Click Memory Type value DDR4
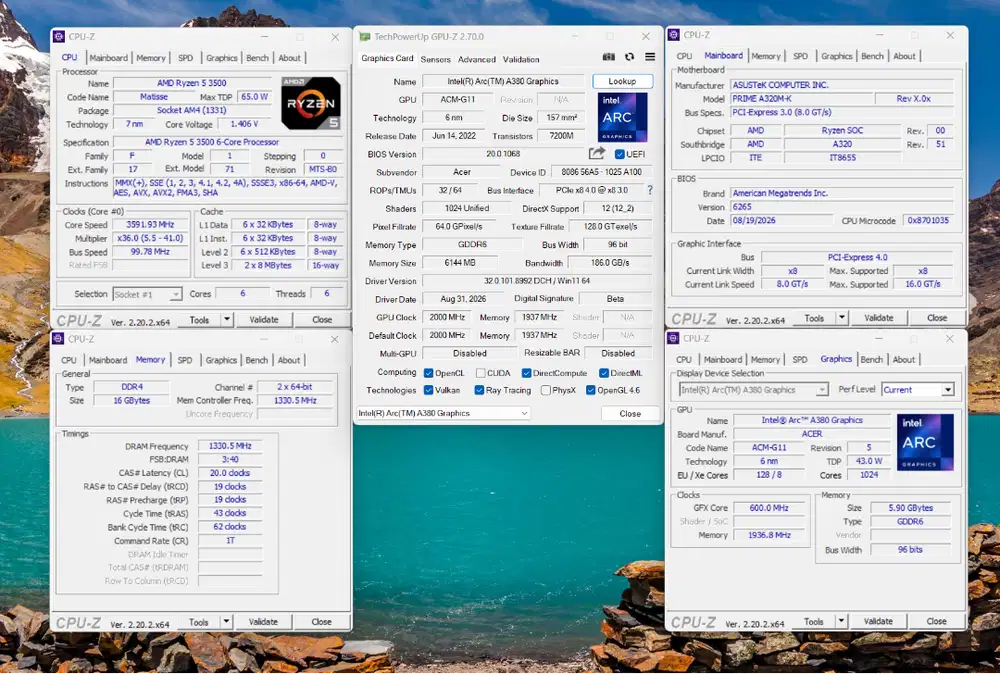The width and height of the screenshot is (1000, 674). click(x=132, y=387)
